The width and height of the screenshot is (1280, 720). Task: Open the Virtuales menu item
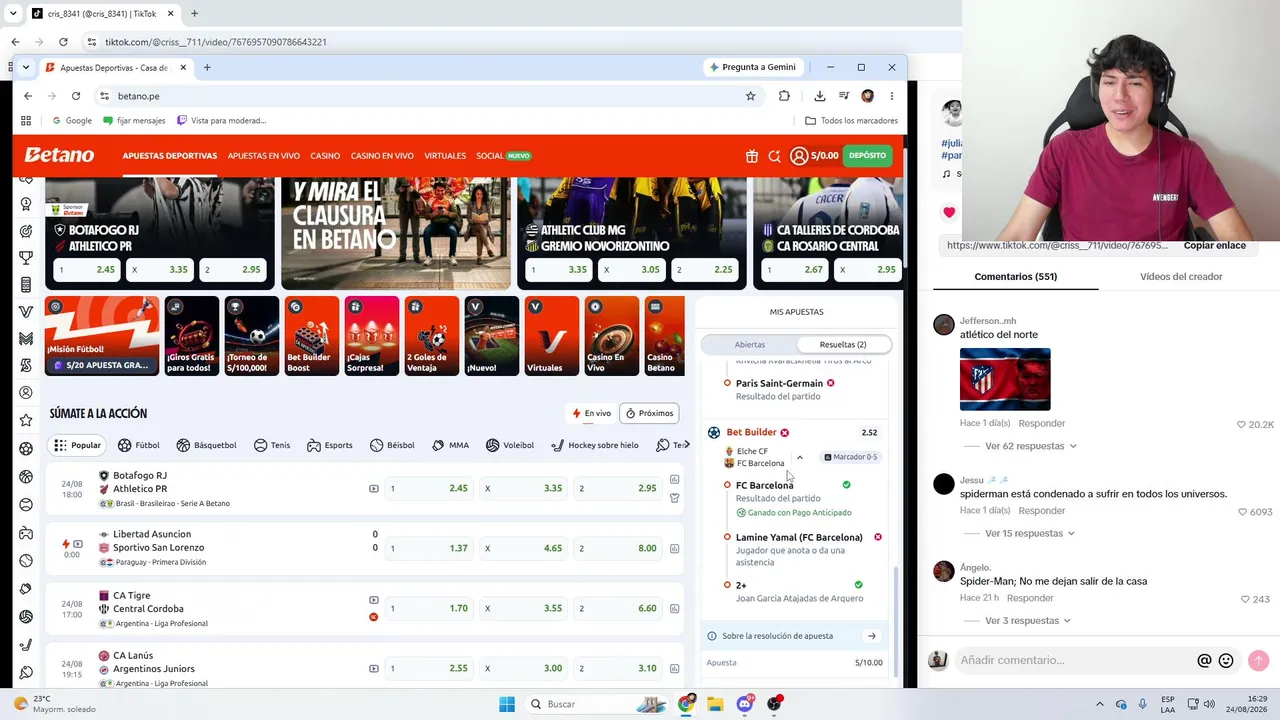click(445, 156)
